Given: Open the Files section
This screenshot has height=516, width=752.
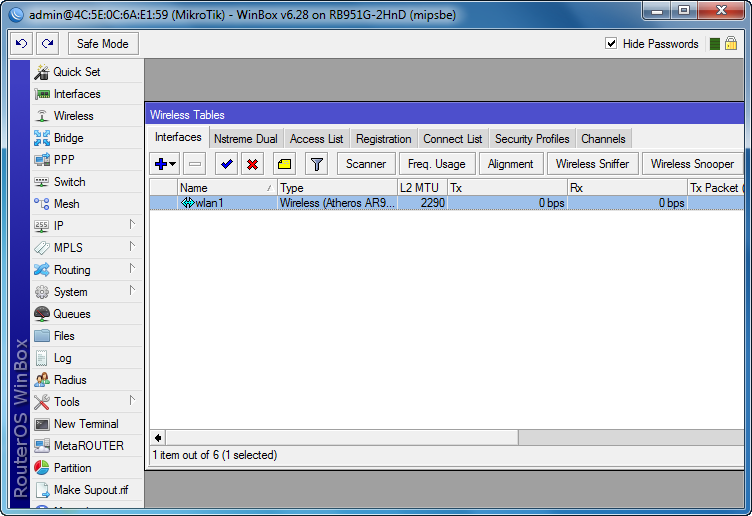Looking at the screenshot, I should pos(87,336).
